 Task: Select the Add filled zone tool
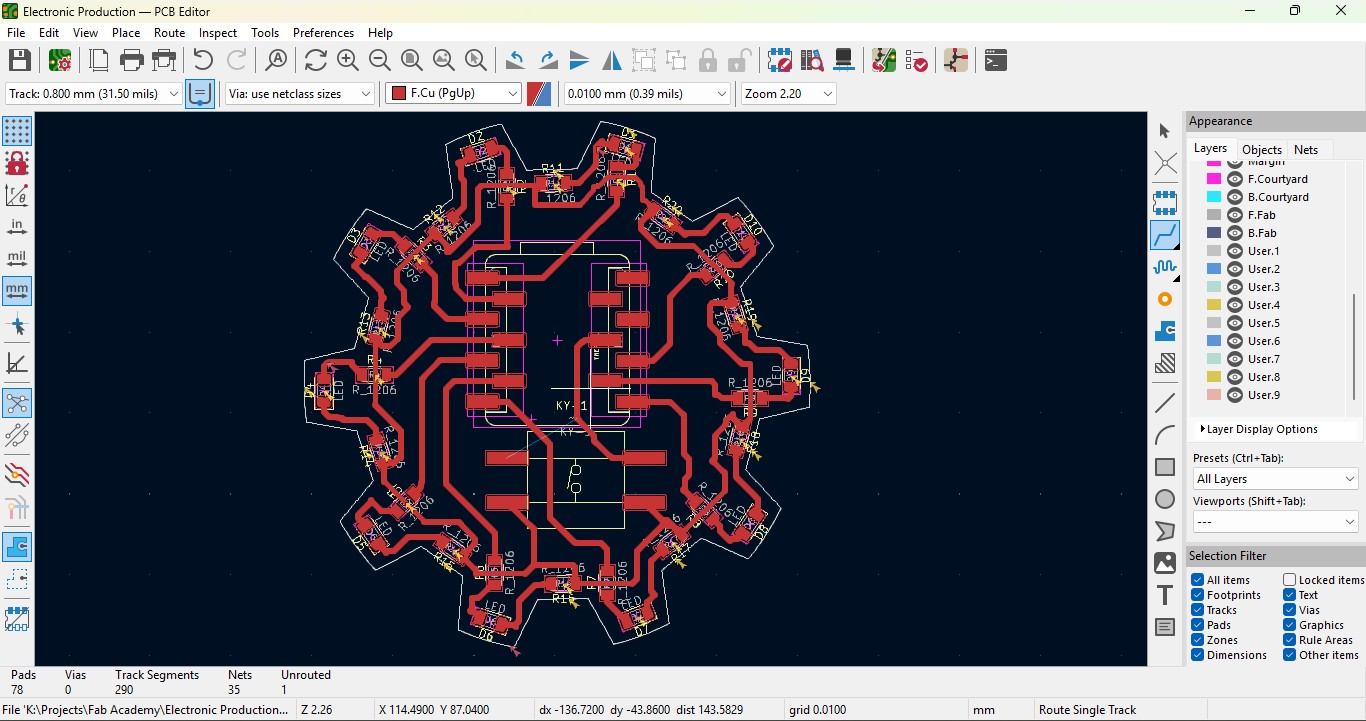coord(1165,332)
